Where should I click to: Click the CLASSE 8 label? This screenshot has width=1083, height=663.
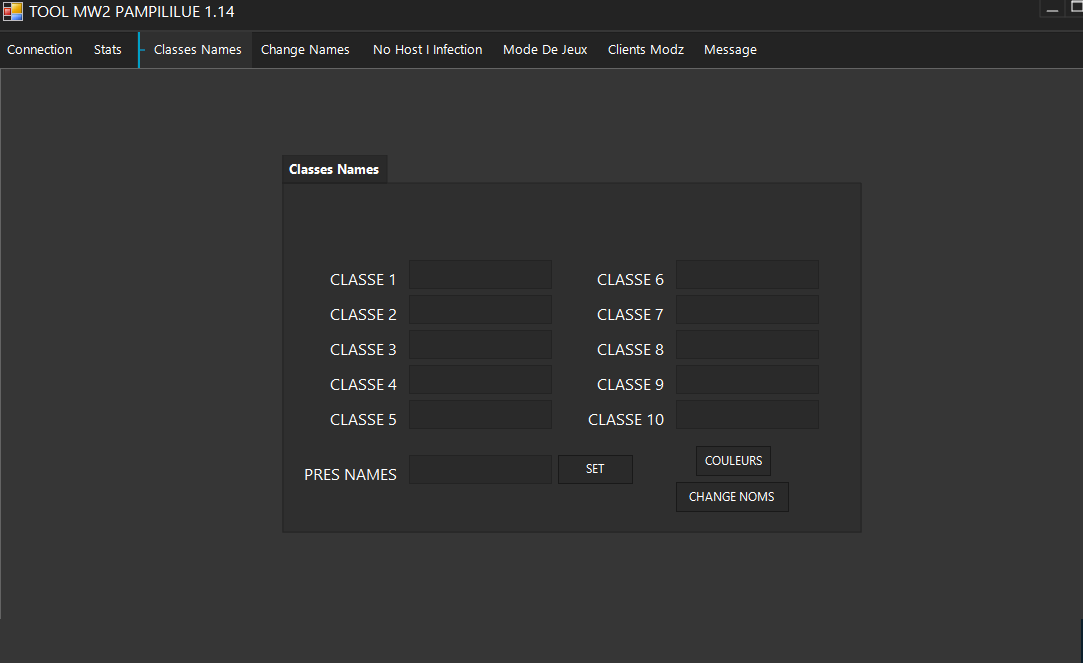[631, 350]
